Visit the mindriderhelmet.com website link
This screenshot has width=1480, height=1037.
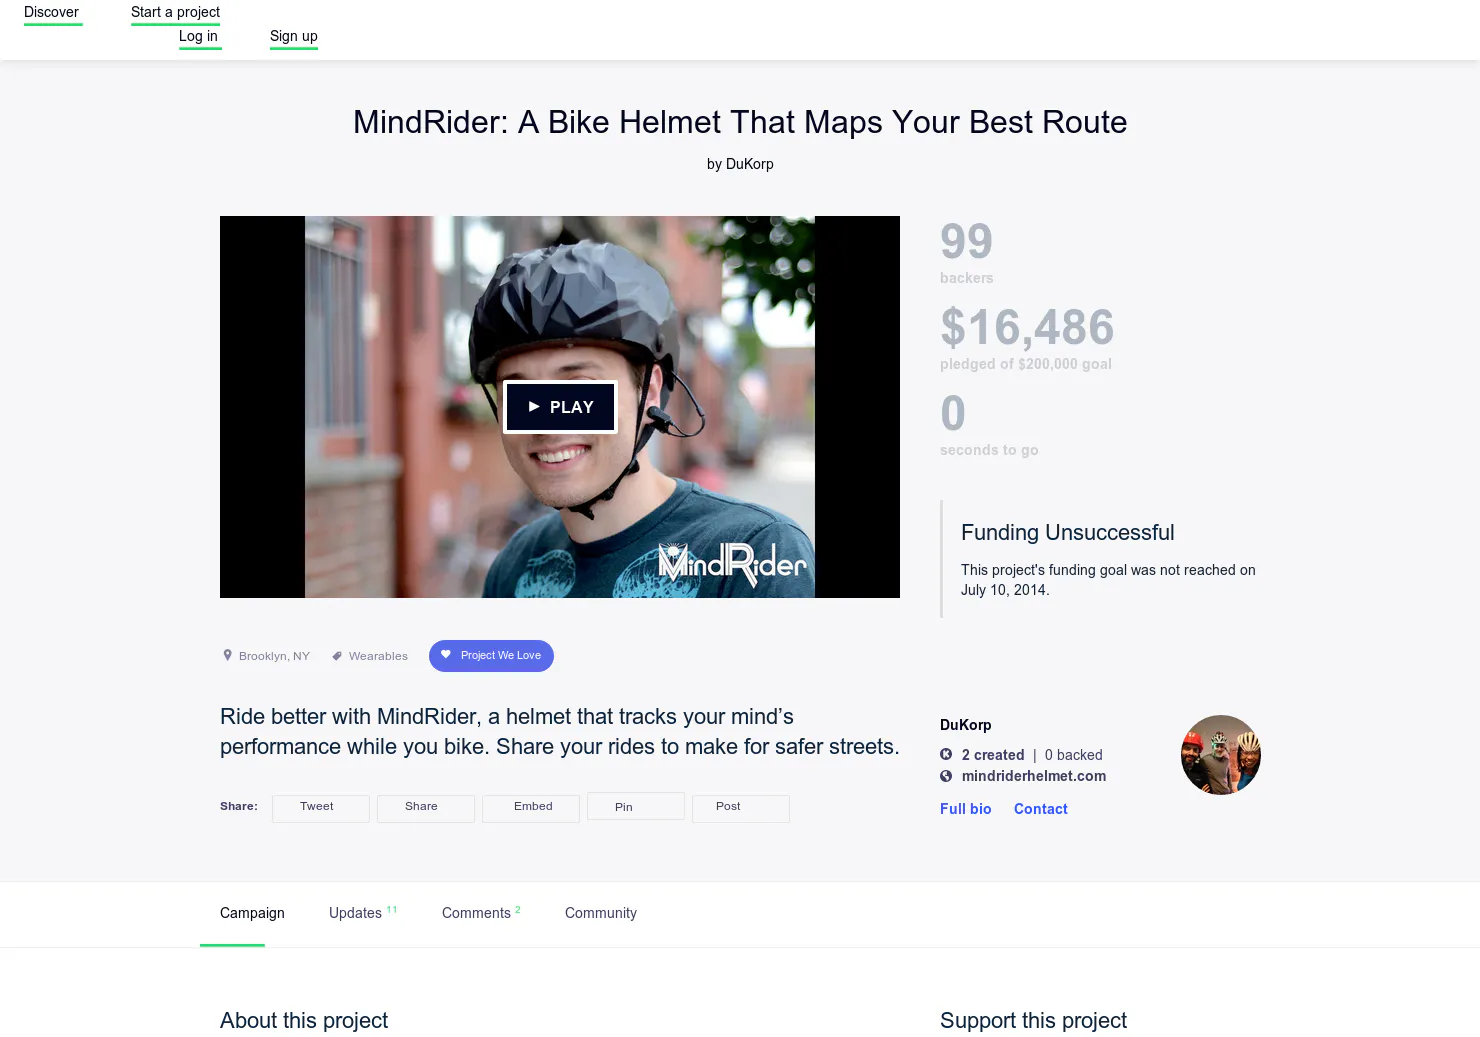1034,776
